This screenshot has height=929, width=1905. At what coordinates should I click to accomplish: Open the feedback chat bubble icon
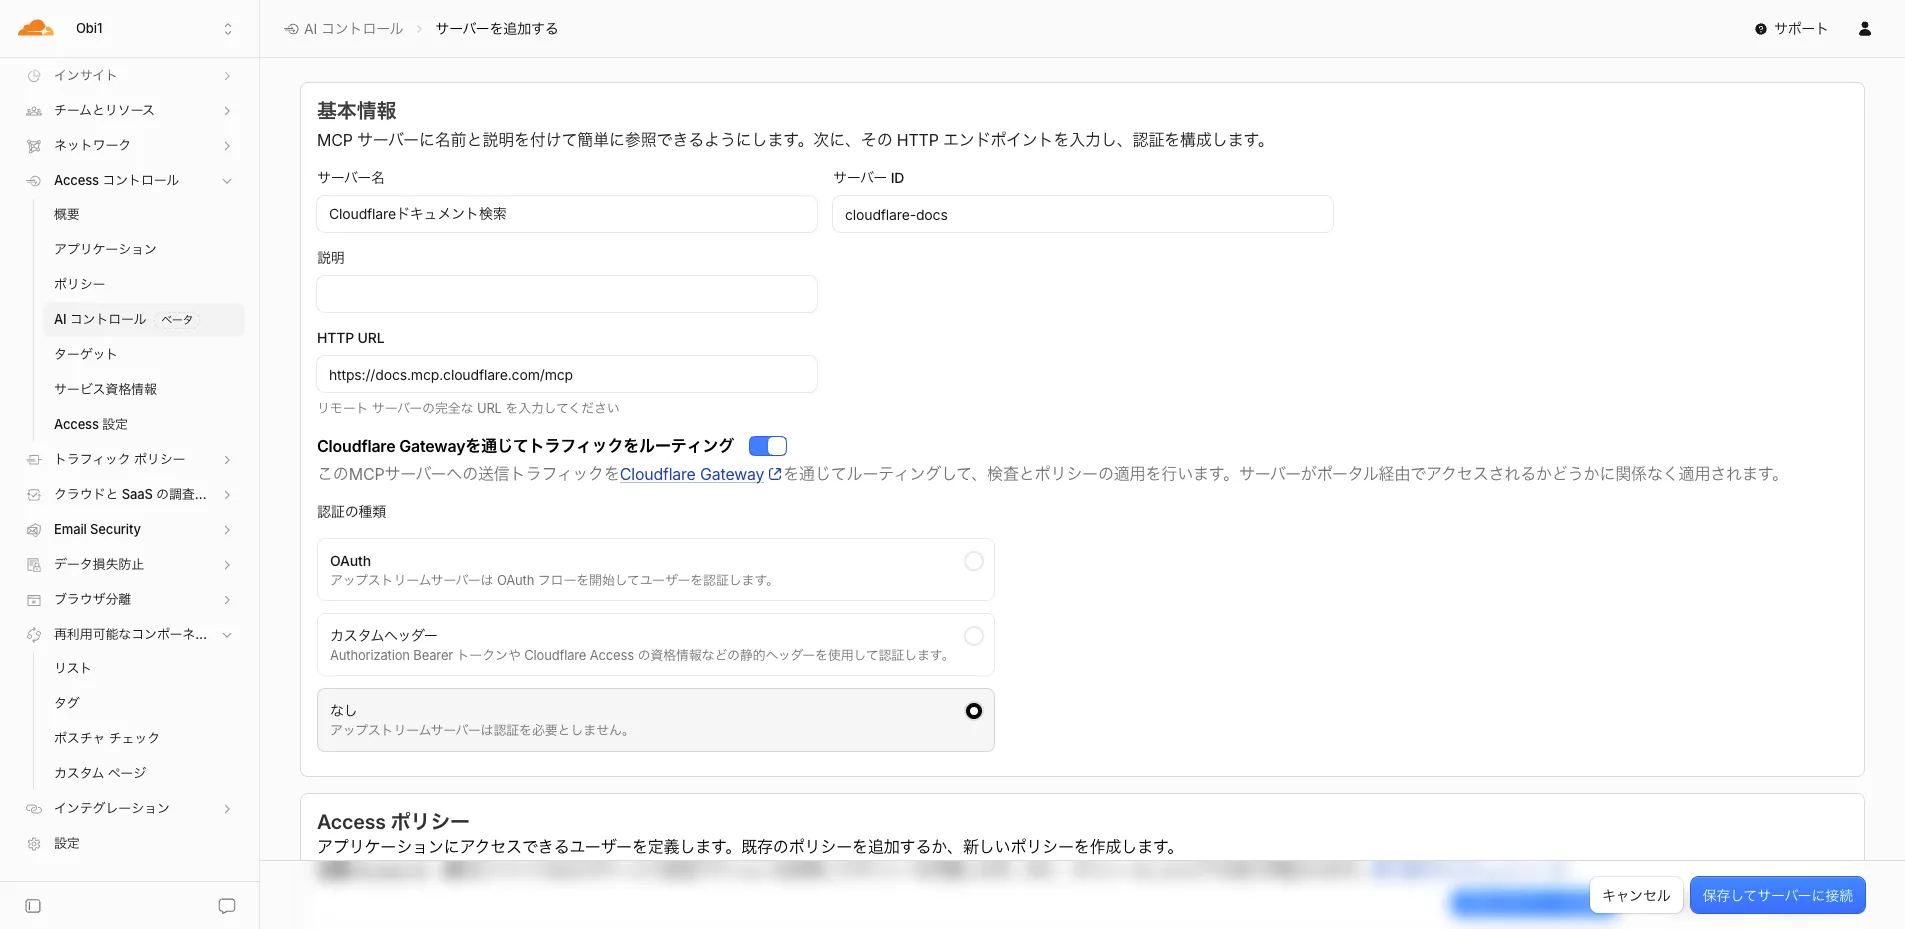click(x=227, y=906)
